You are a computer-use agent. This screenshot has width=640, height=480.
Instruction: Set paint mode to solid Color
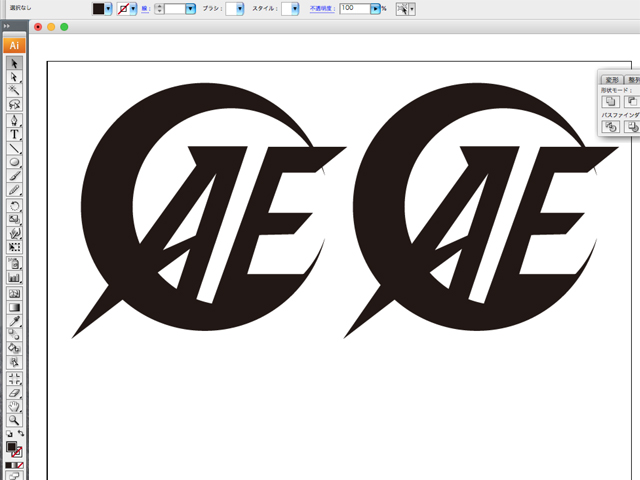[x=8, y=465]
